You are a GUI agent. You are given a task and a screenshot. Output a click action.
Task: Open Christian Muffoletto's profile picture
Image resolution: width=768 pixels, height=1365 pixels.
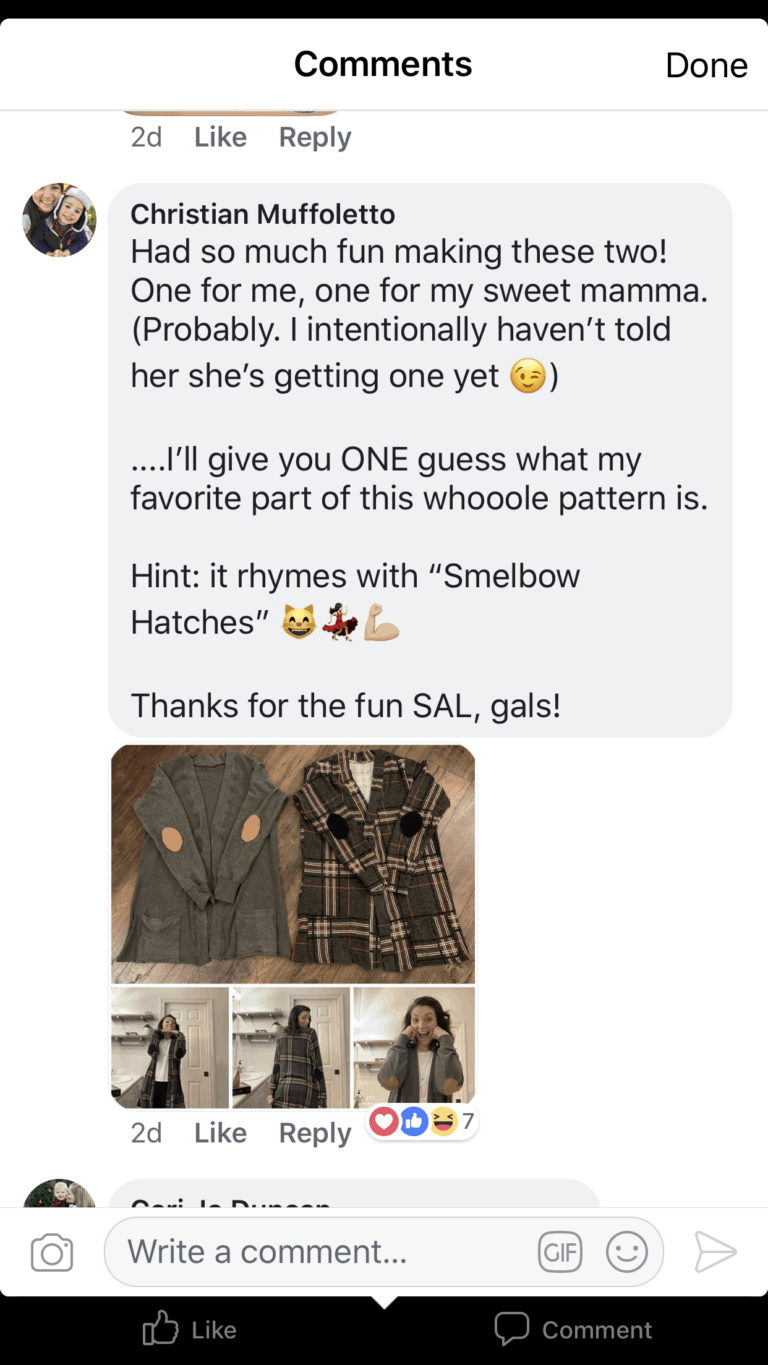click(60, 220)
